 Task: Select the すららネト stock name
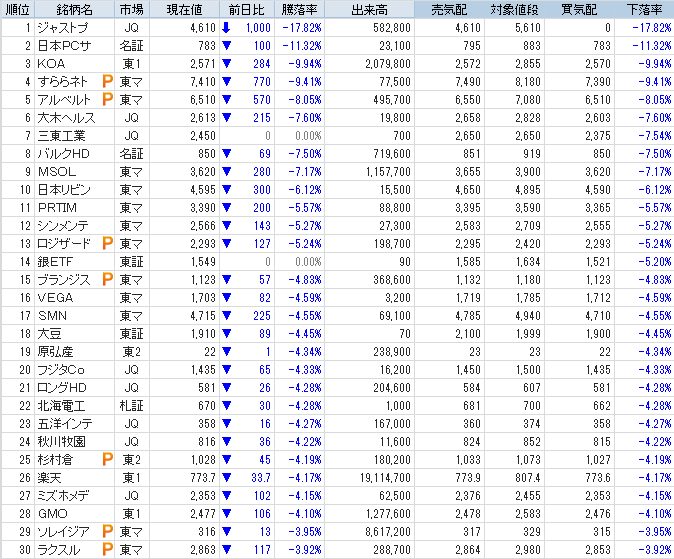coord(62,81)
